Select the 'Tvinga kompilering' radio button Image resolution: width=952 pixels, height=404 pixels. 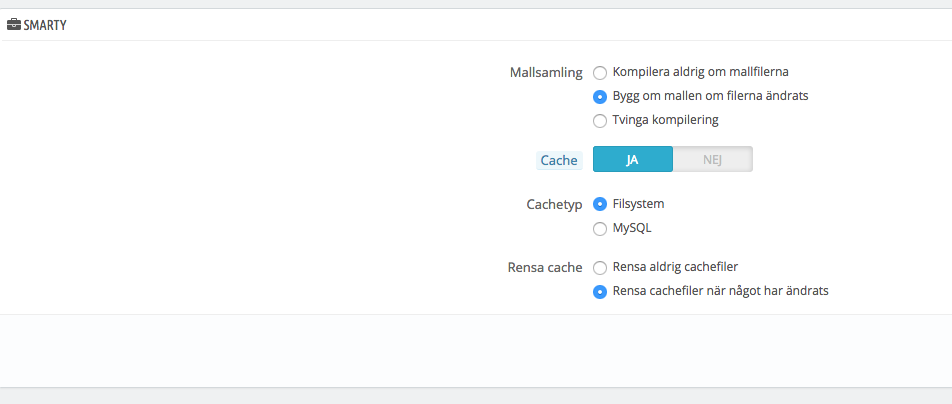(600, 121)
